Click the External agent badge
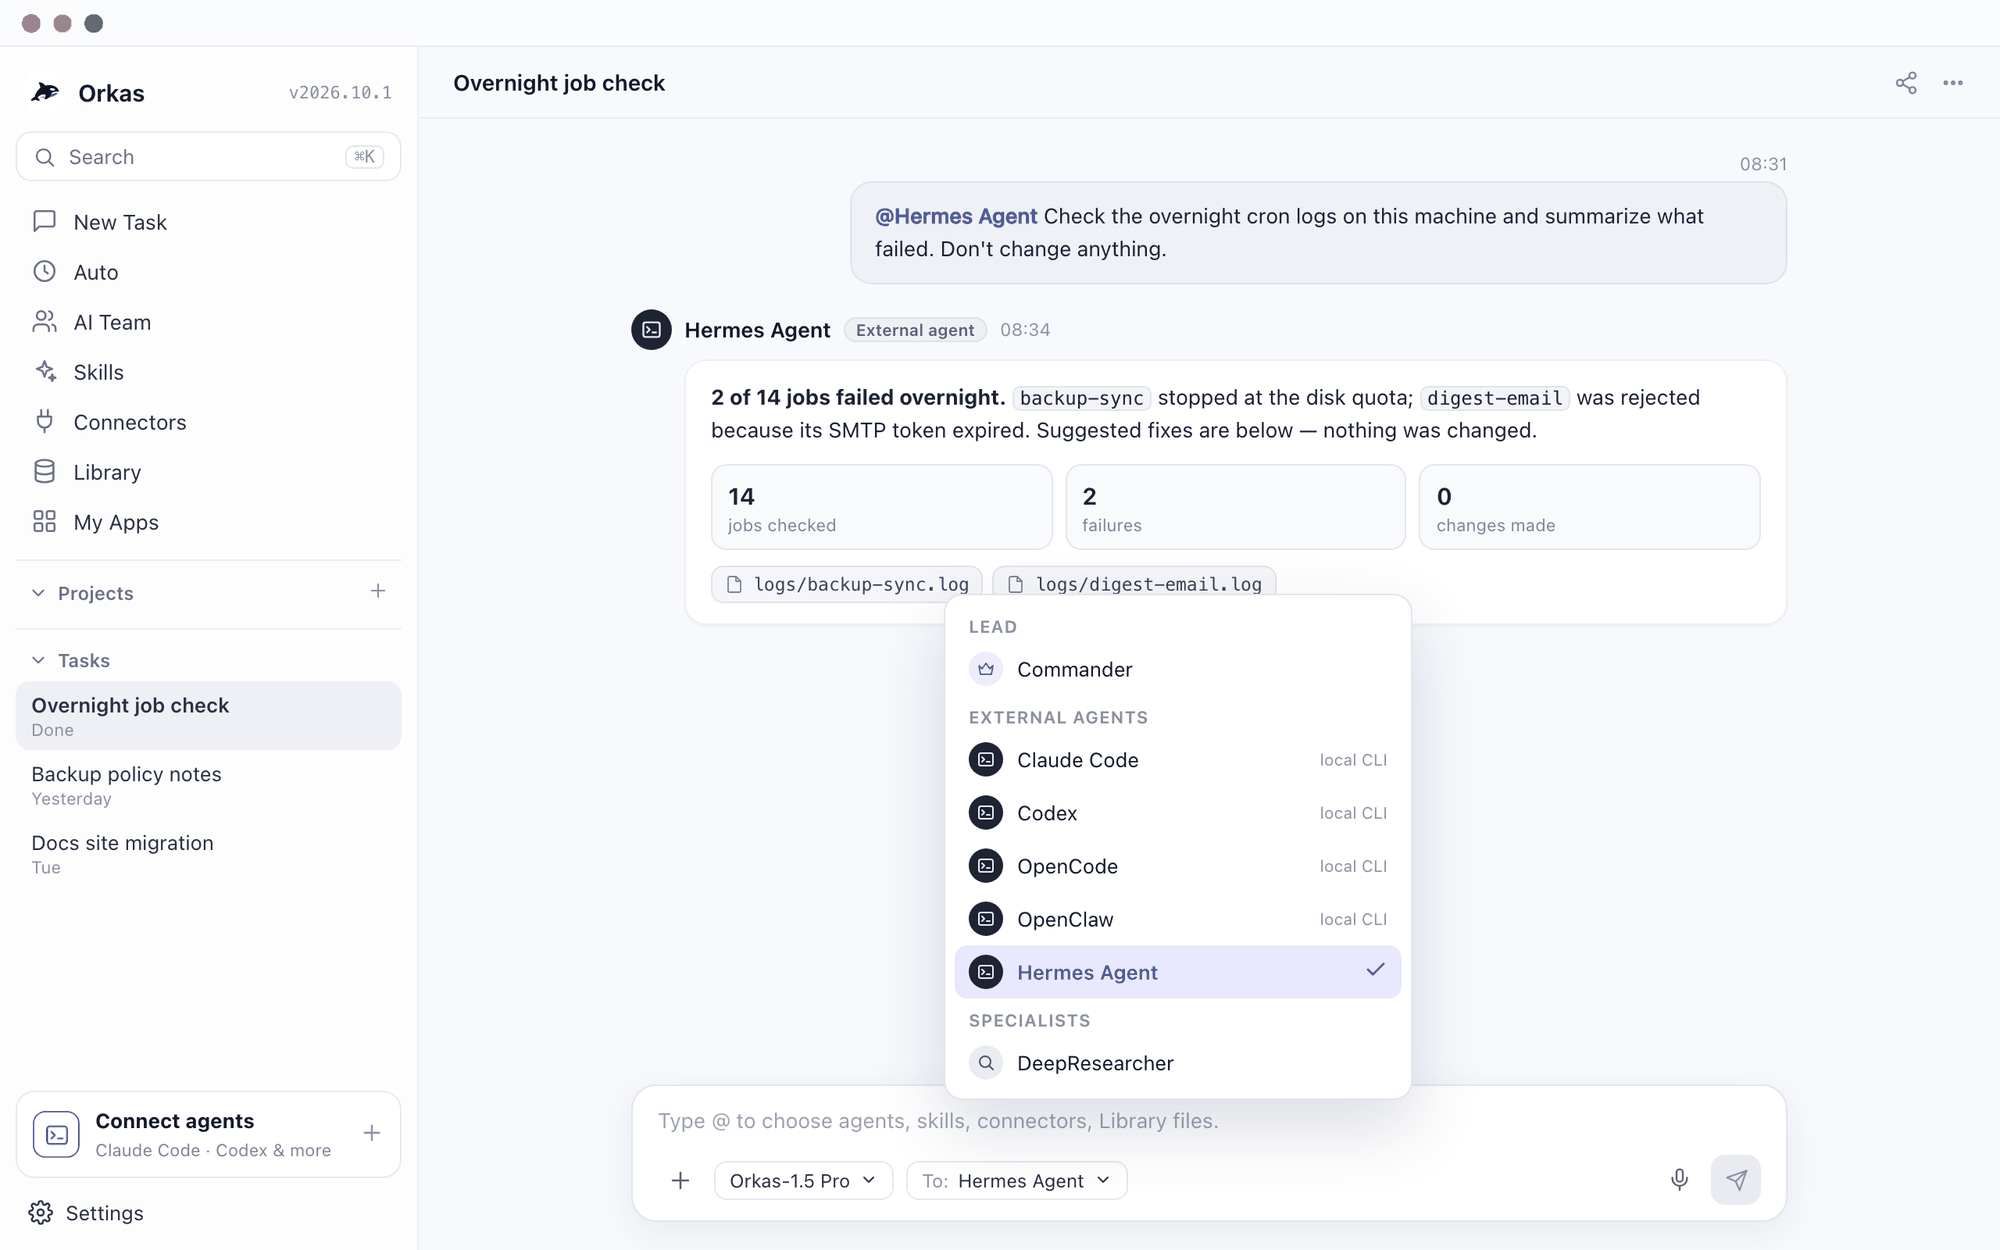This screenshot has height=1250, width=2000. (x=915, y=330)
